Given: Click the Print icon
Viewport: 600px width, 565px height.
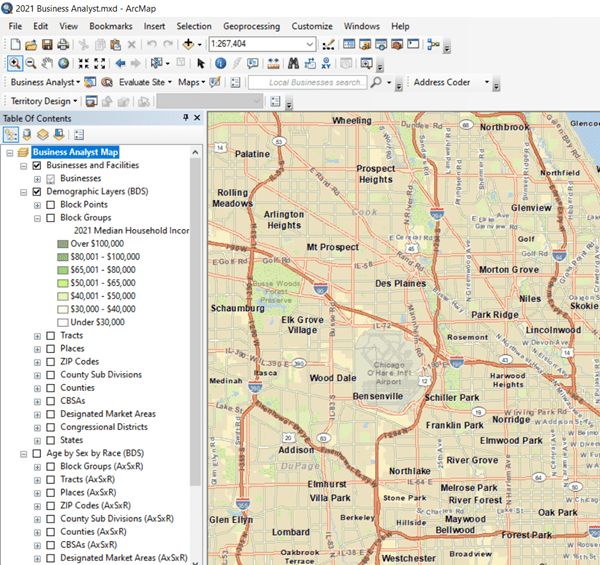Looking at the screenshot, I should [x=63, y=44].
